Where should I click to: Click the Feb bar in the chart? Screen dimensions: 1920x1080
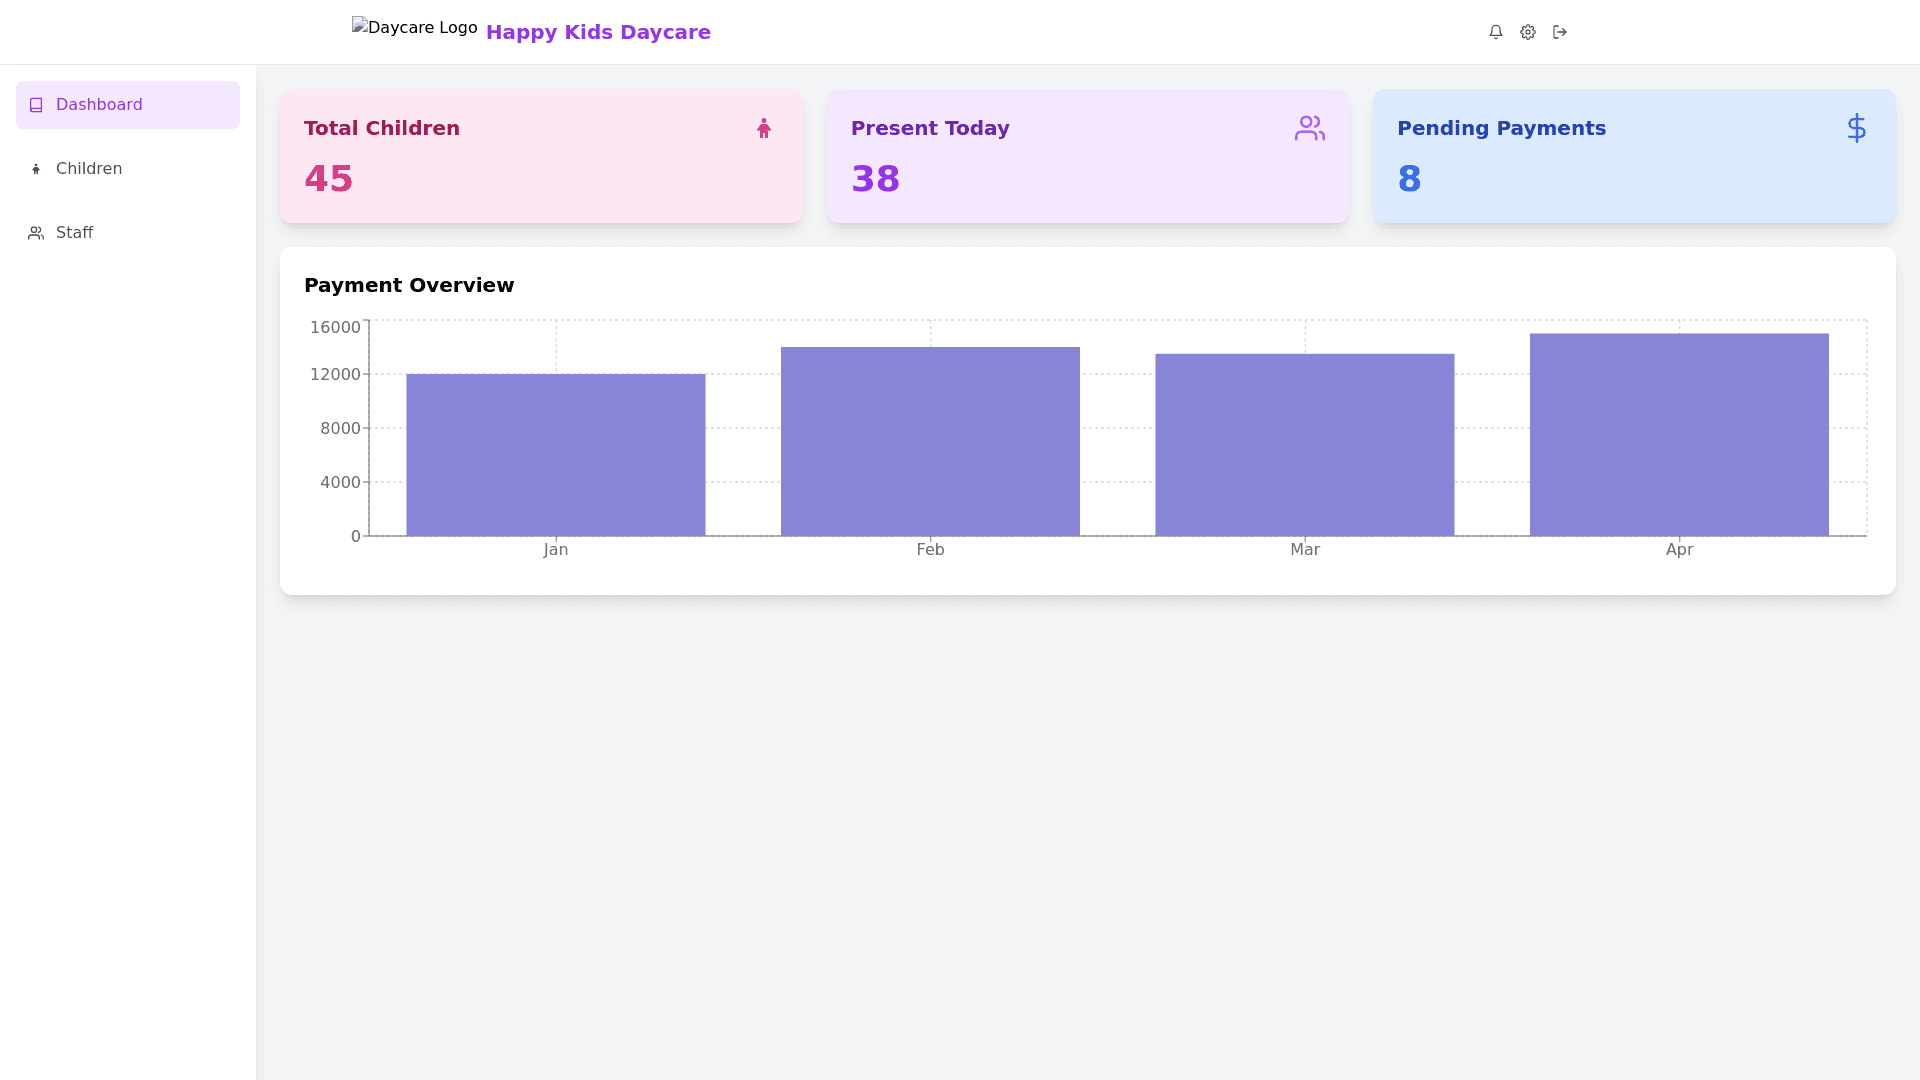[930, 441]
